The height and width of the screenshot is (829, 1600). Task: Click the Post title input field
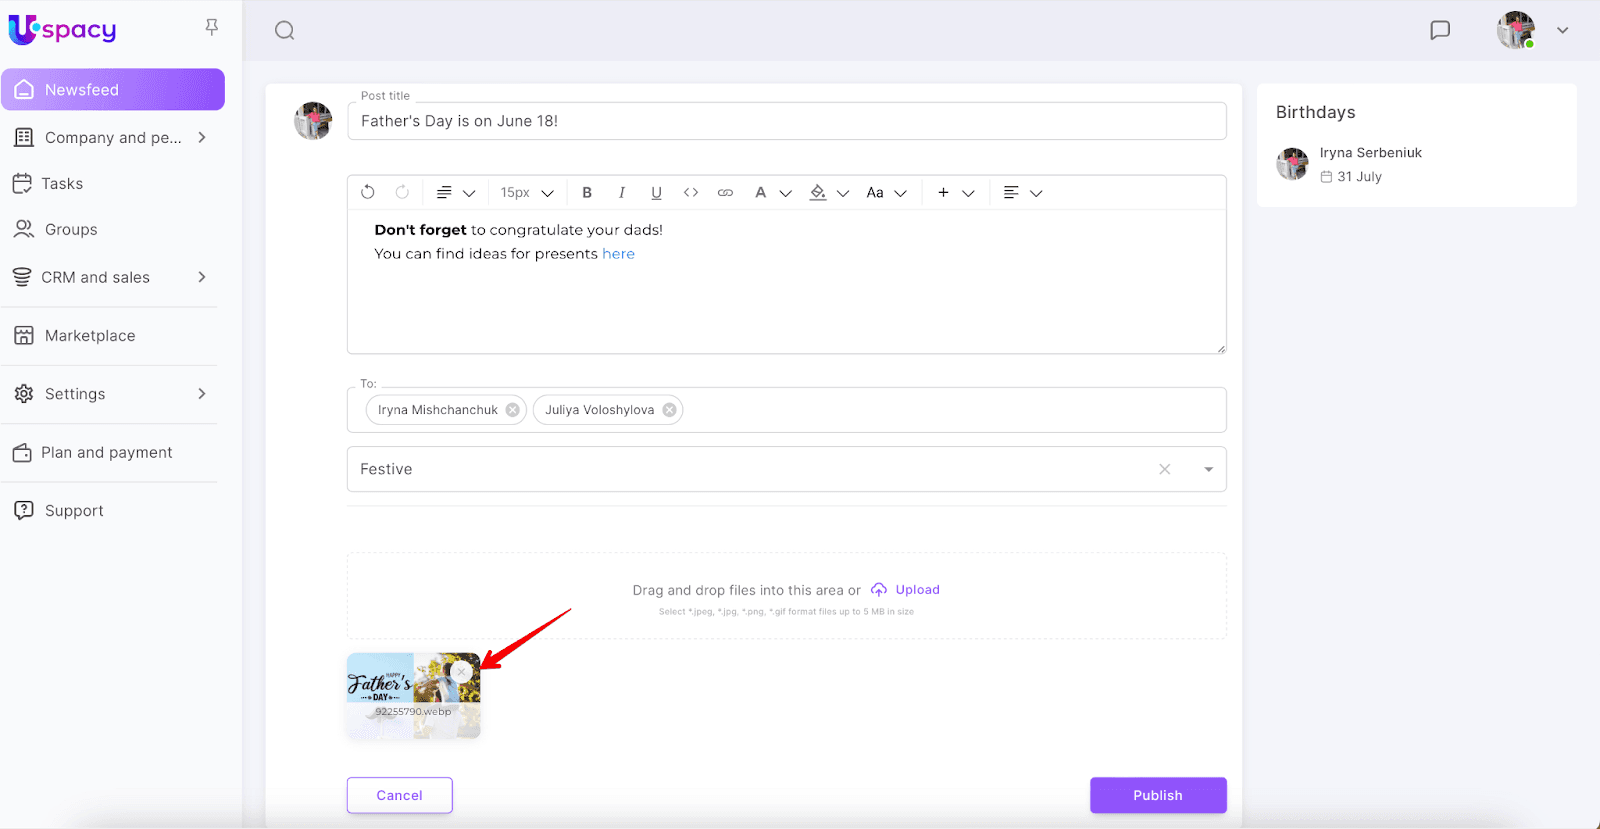tap(786, 121)
